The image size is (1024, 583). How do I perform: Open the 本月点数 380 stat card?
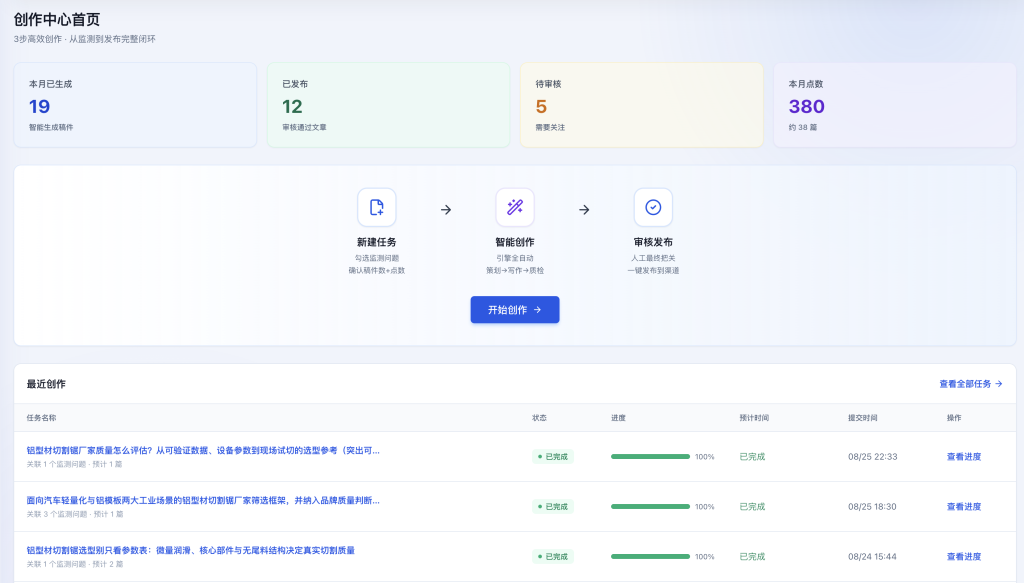point(895,105)
